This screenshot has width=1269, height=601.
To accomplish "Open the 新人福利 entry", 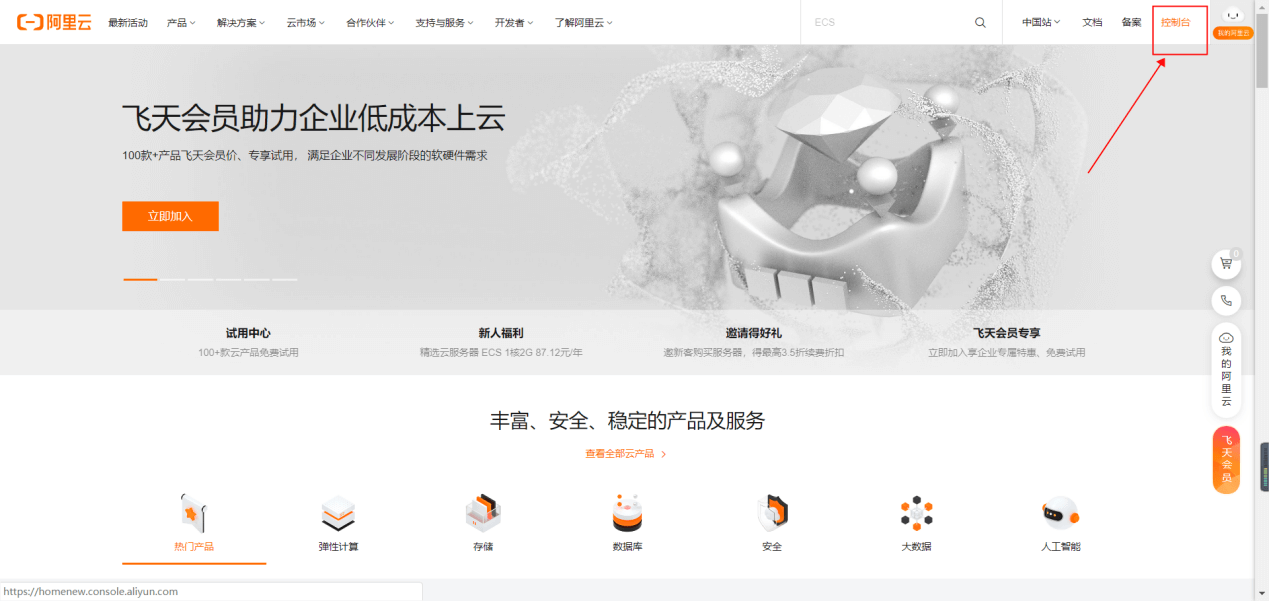I will coord(501,341).
